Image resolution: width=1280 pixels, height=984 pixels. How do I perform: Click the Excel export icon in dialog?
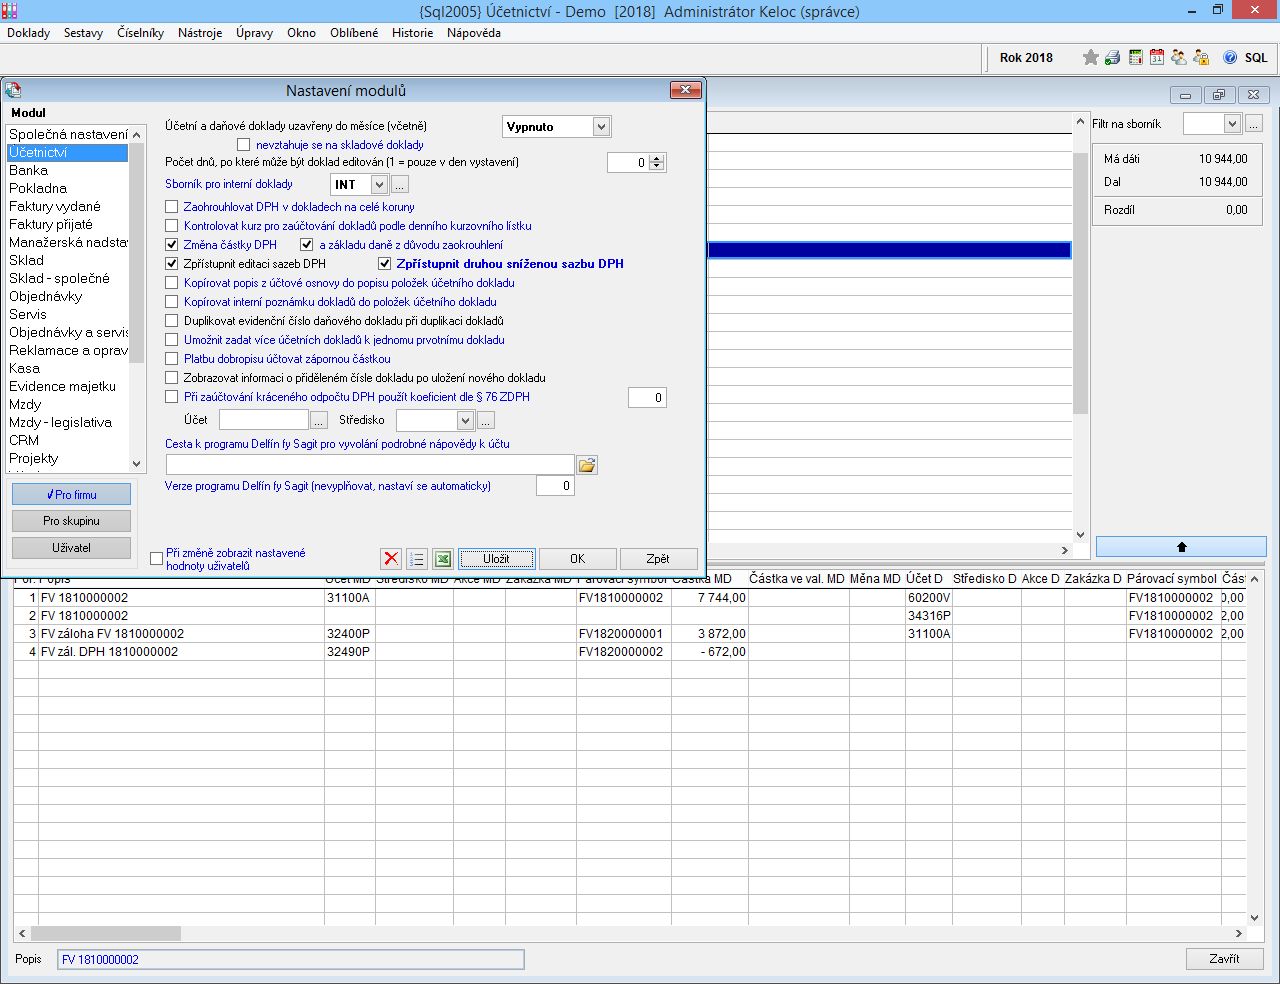(x=443, y=559)
